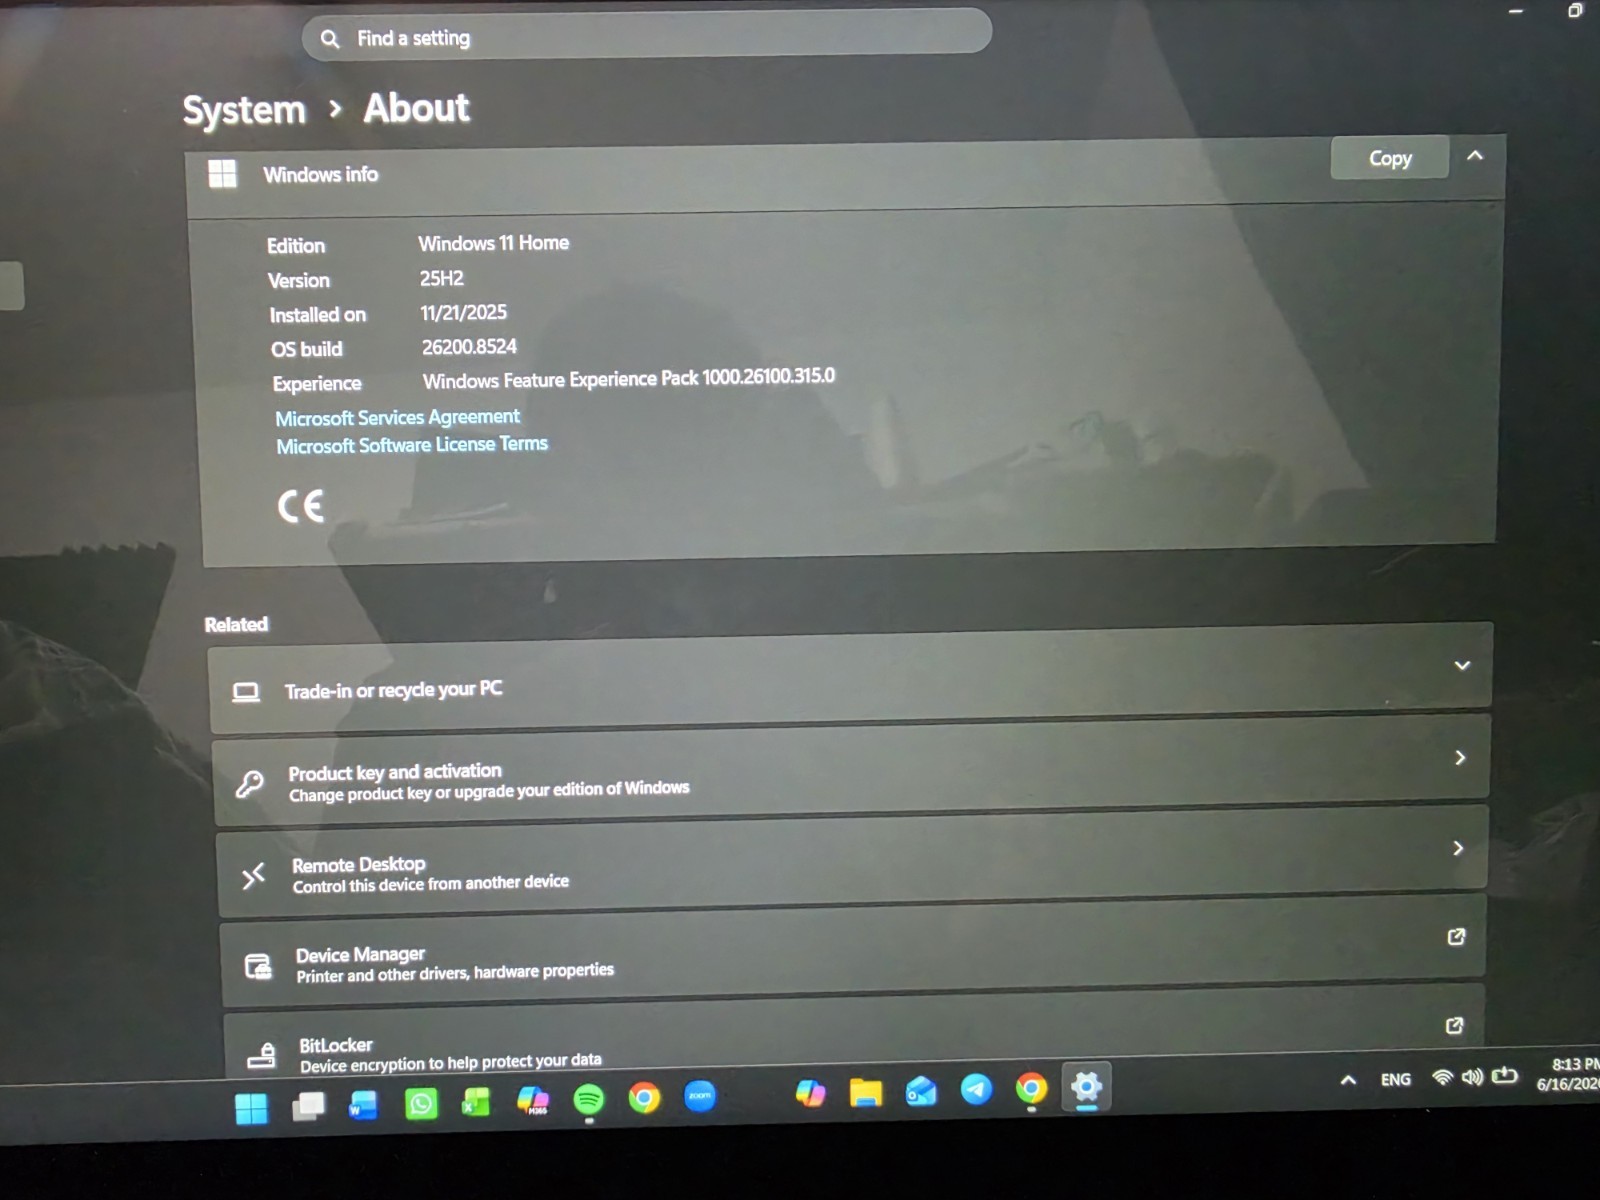Launch Zoom from the taskbar
This screenshot has height=1200, width=1600.
[x=700, y=1096]
